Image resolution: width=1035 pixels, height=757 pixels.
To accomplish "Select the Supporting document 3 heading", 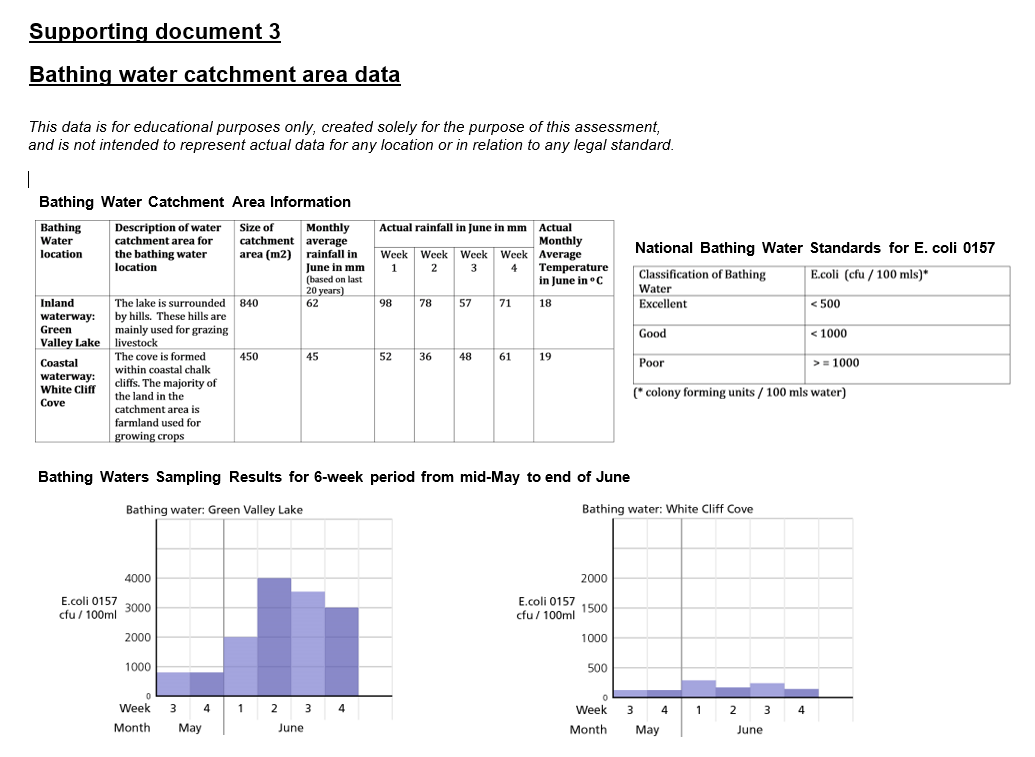I will point(153,31).
